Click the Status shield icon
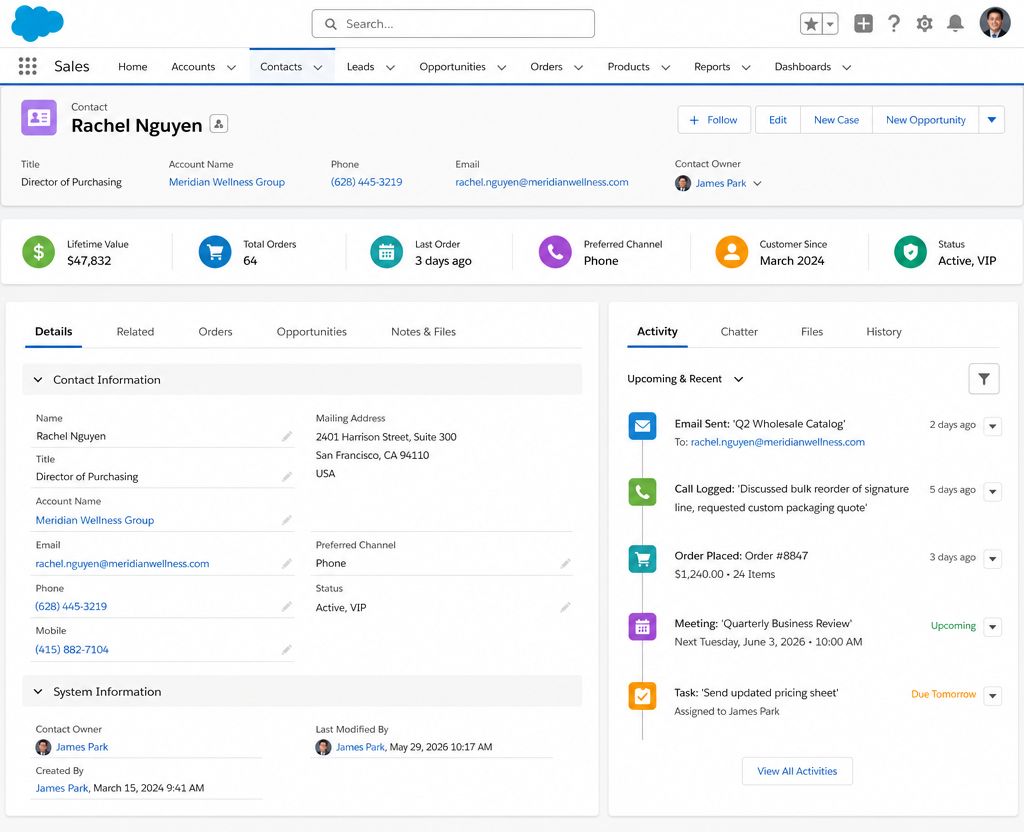 click(x=910, y=252)
